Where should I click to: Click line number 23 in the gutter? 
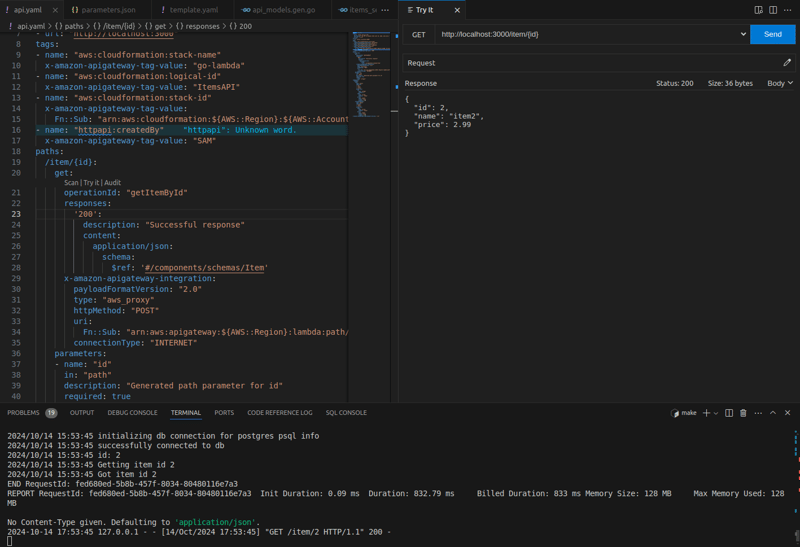pyautogui.click(x=16, y=214)
